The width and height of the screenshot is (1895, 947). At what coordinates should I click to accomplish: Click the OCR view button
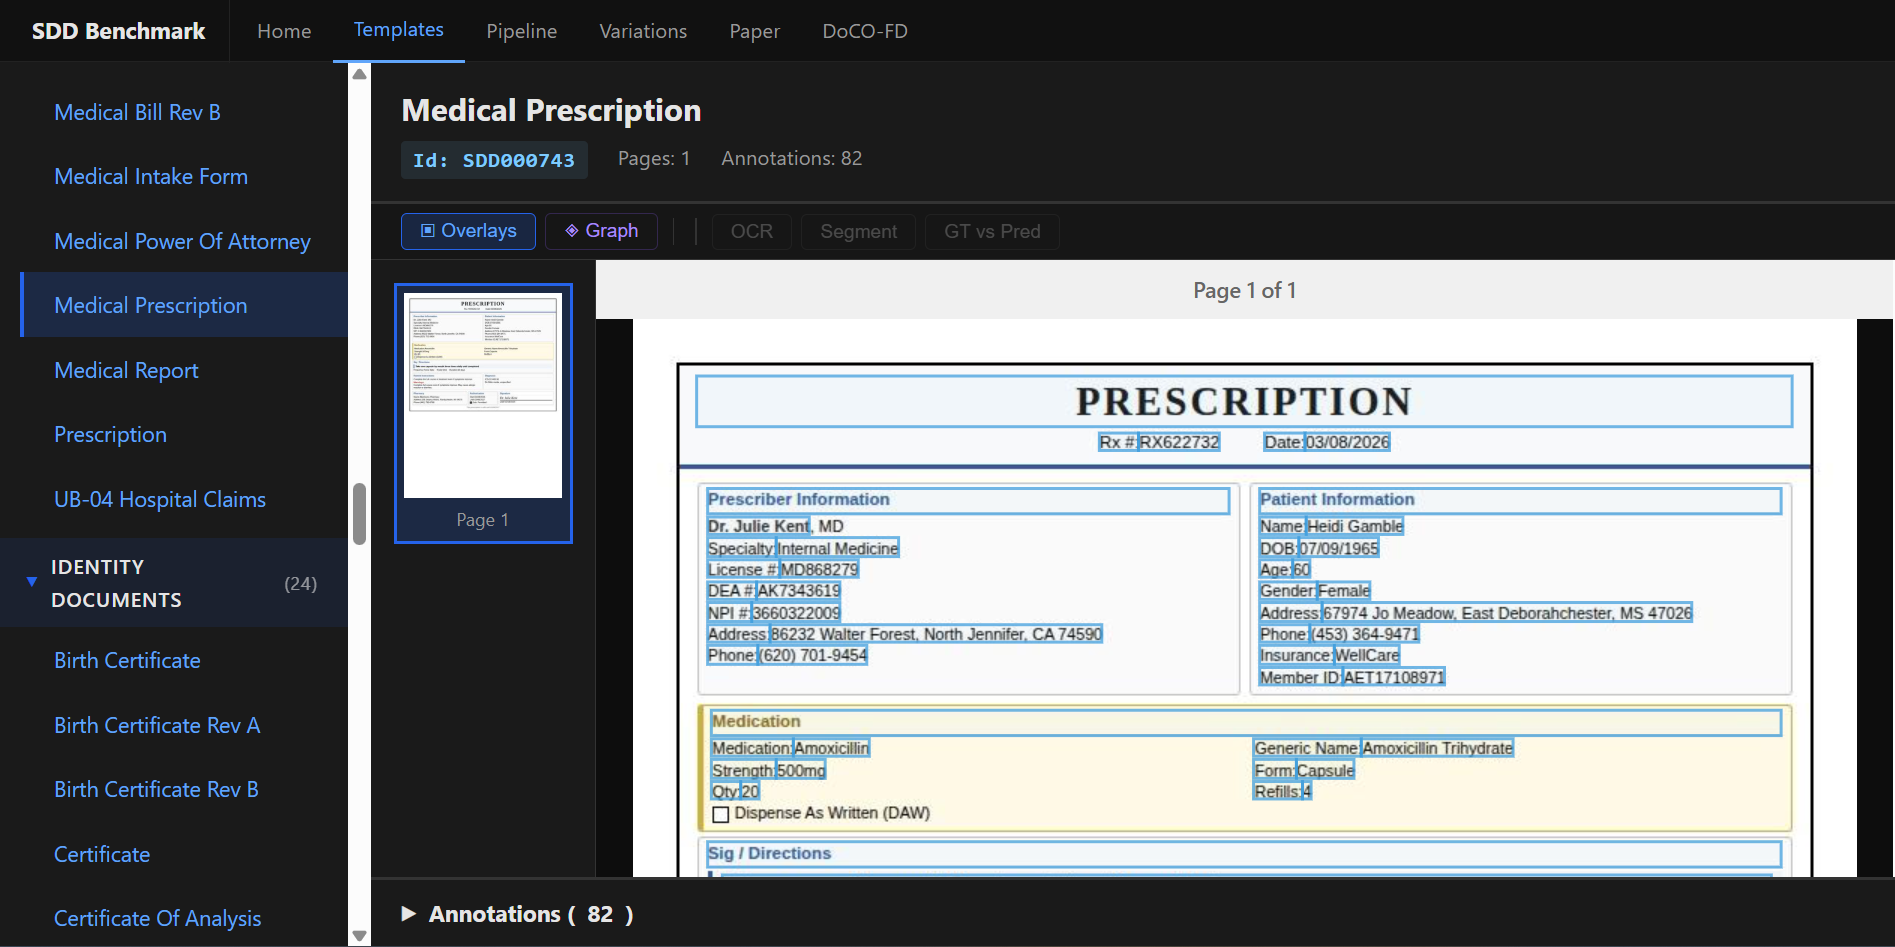[x=751, y=231]
